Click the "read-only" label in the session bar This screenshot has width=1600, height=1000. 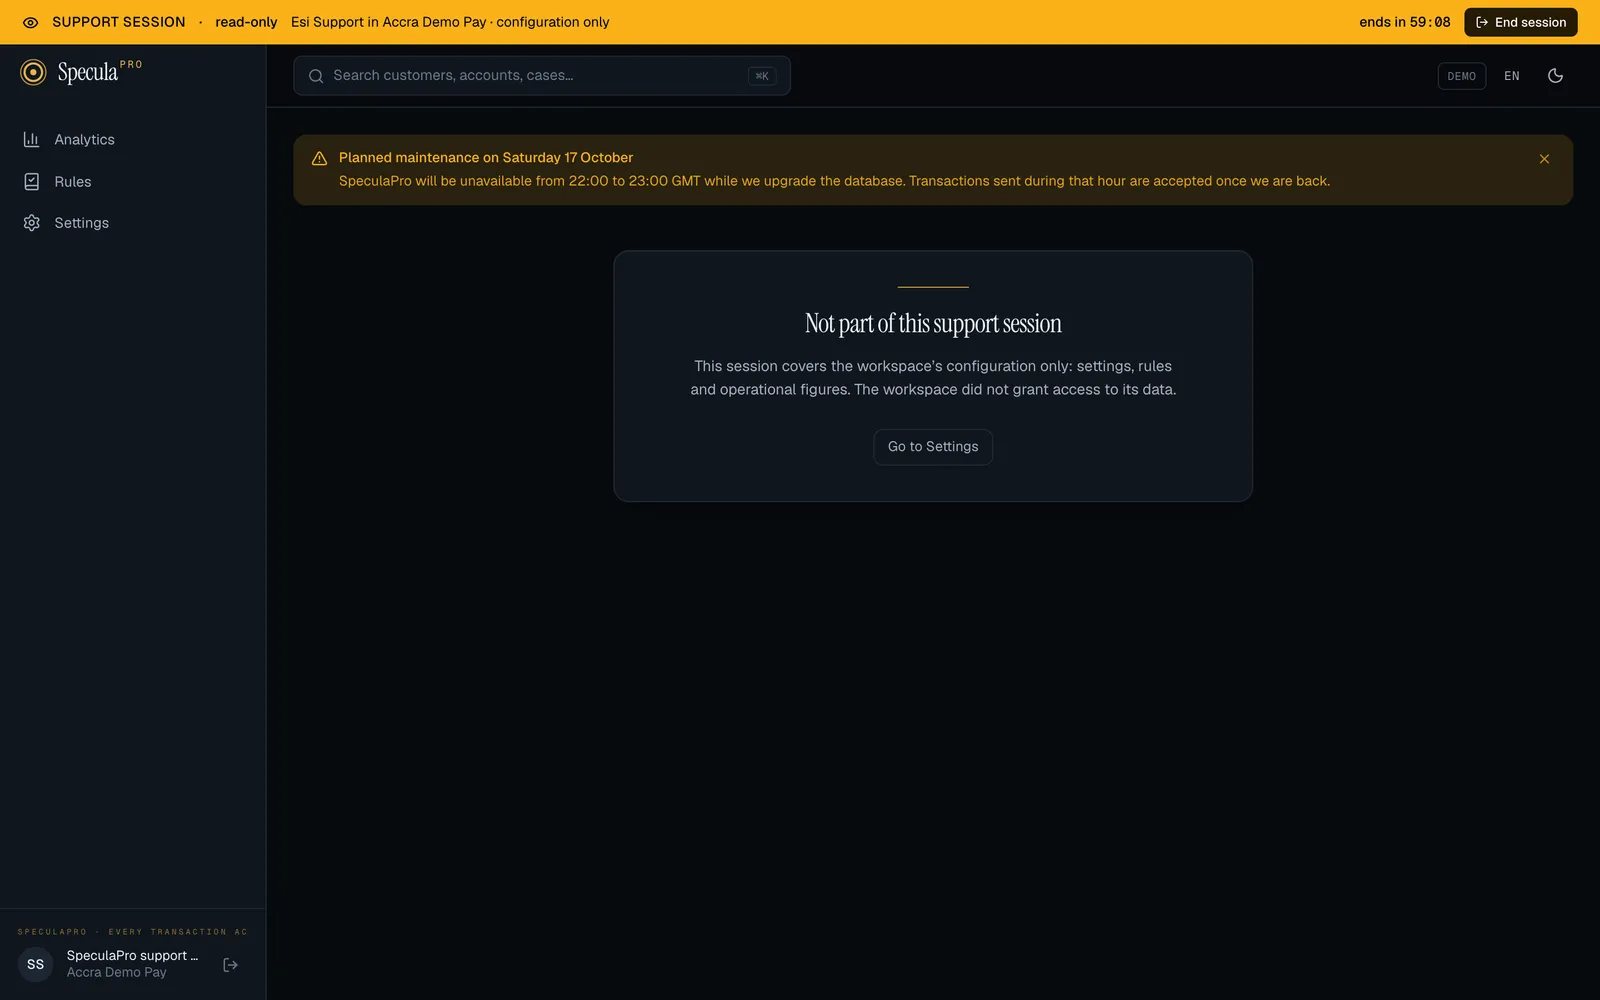(x=246, y=22)
